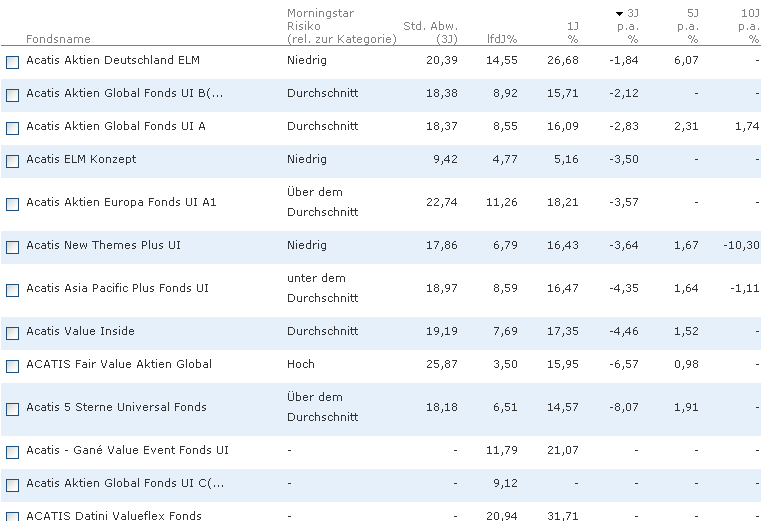Select 1J value 31,71
Screen dimensions: 768x521
pos(563,516)
